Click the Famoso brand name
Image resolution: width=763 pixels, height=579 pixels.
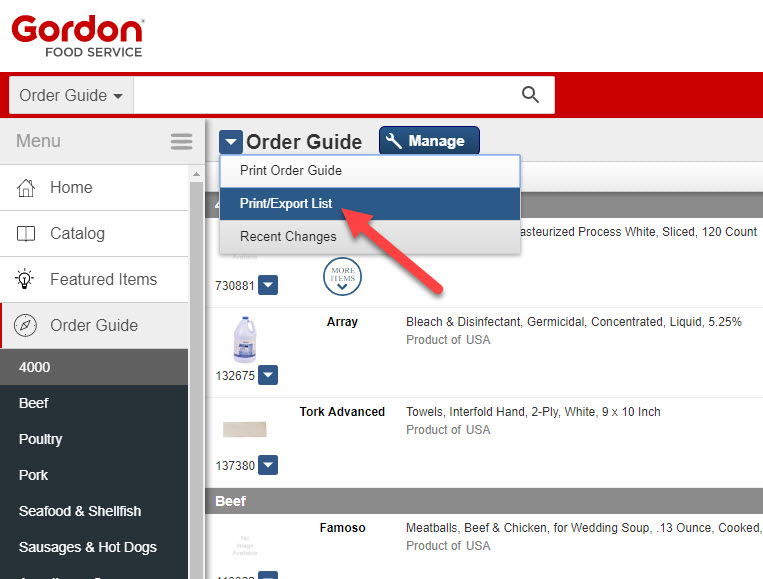pyautogui.click(x=342, y=527)
